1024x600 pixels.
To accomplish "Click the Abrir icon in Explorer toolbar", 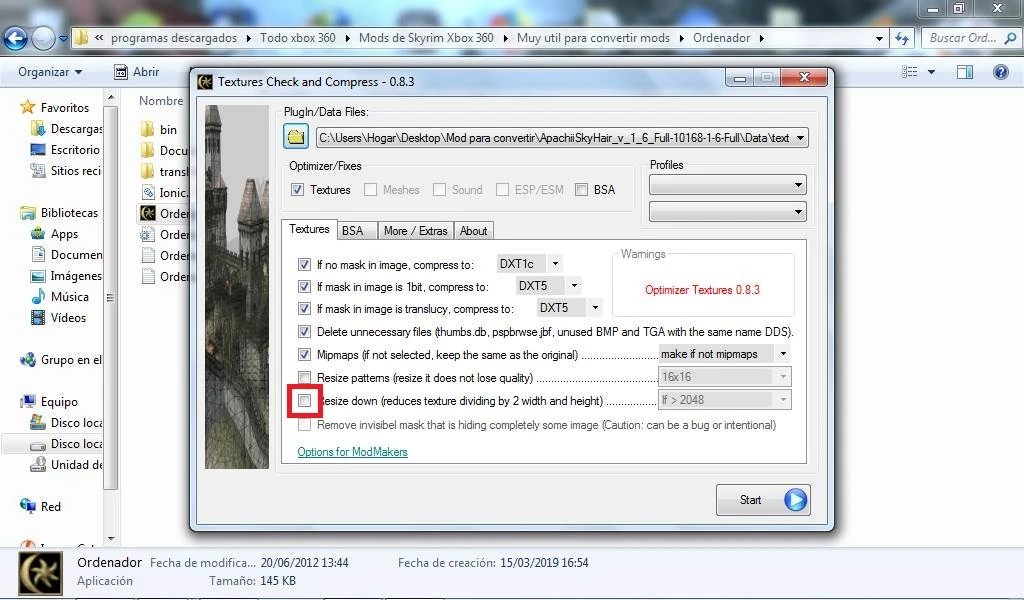I will [x=121, y=72].
